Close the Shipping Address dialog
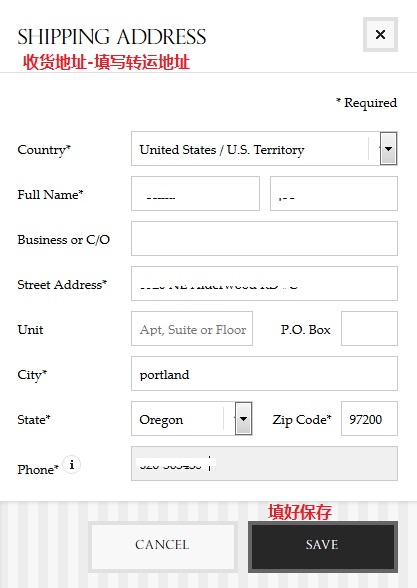Image resolution: width=417 pixels, height=588 pixels. coord(380,34)
